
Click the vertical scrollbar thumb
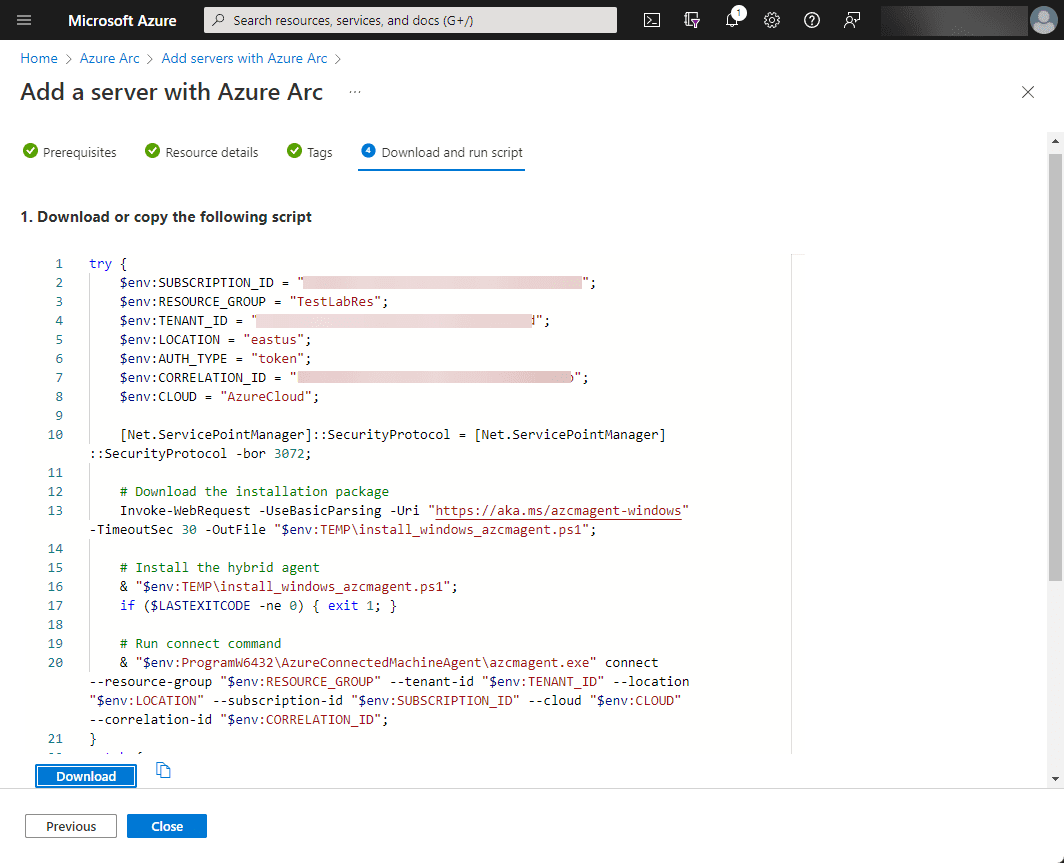(1055, 366)
